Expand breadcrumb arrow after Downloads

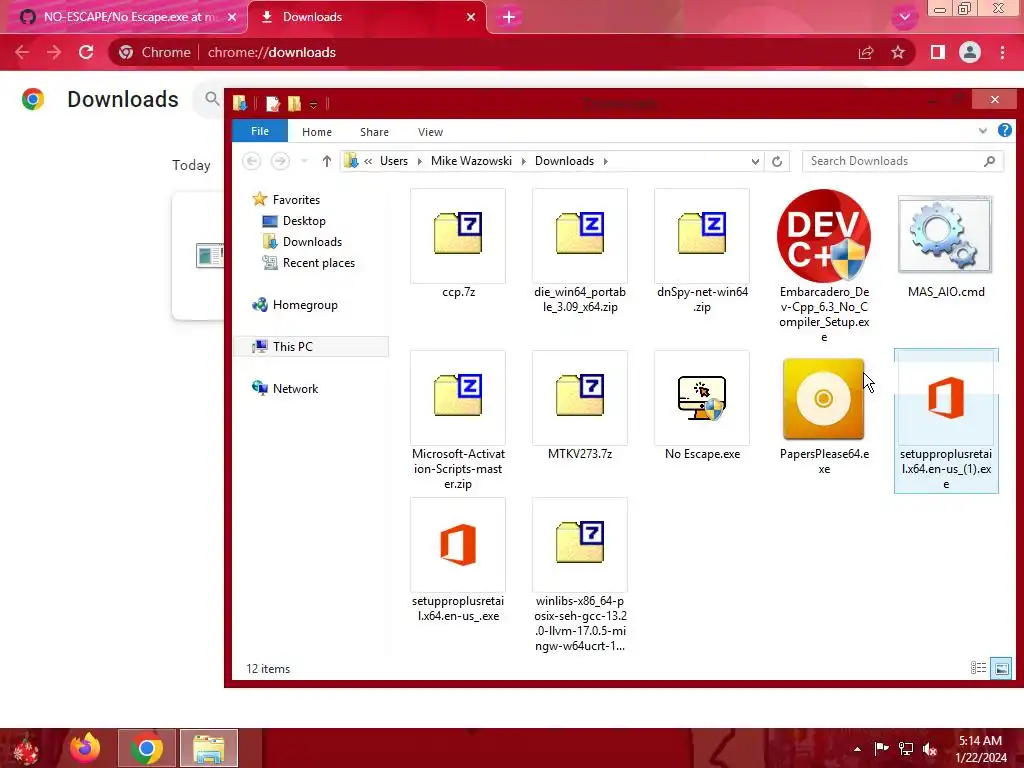coord(605,161)
